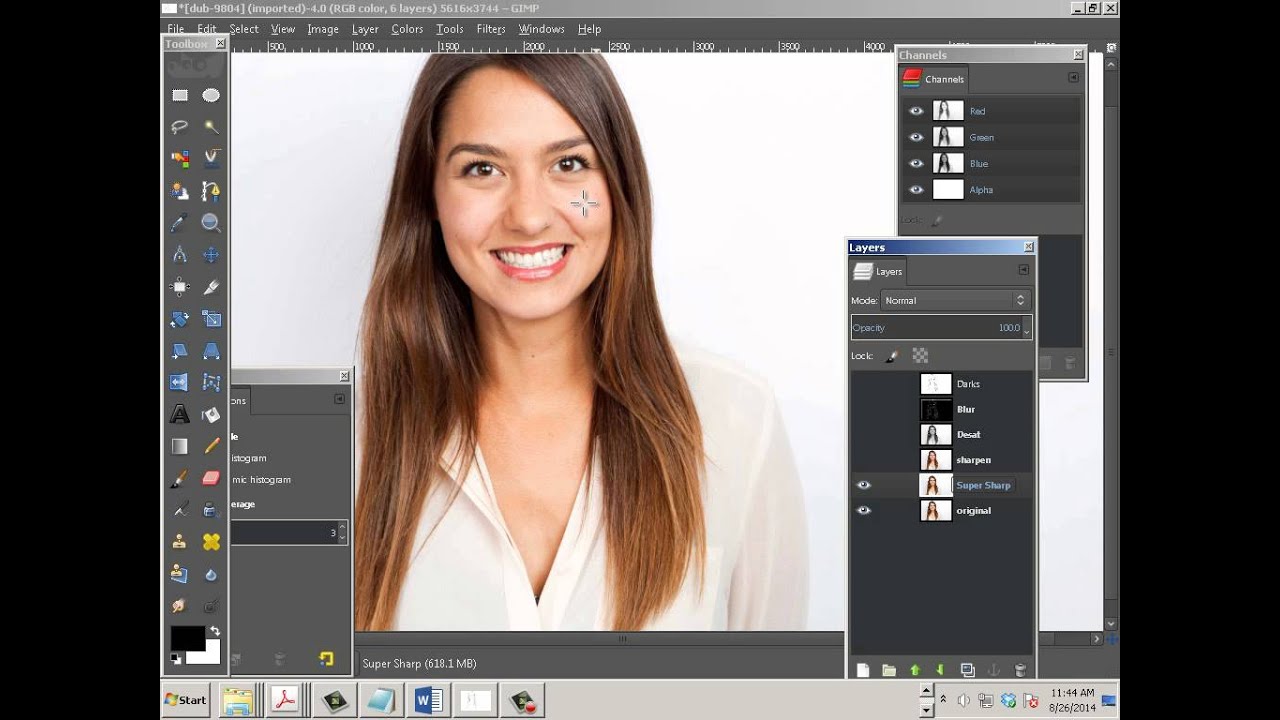This screenshot has height=720, width=1280.
Task: Select the Zoom magnifier tool
Action: [x=211, y=224]
